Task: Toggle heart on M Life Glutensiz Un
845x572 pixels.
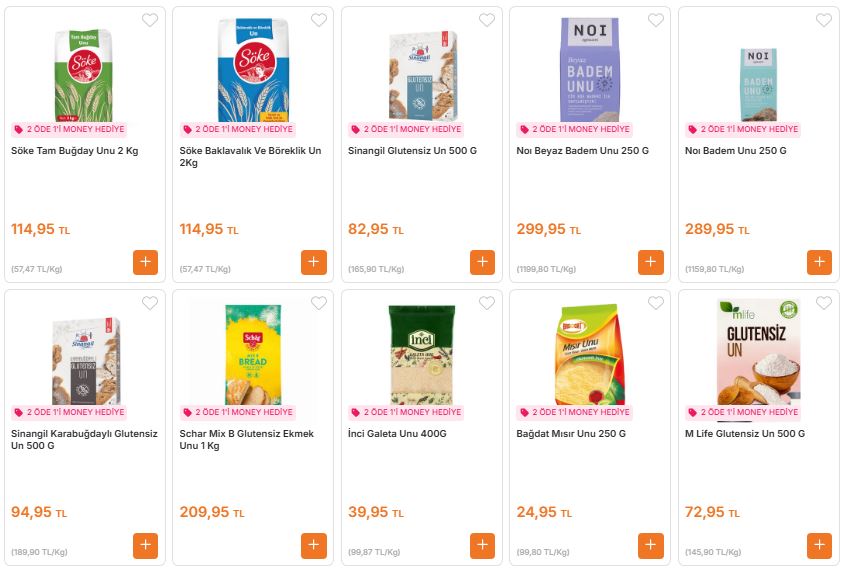Action: click(x=824, y=303)
